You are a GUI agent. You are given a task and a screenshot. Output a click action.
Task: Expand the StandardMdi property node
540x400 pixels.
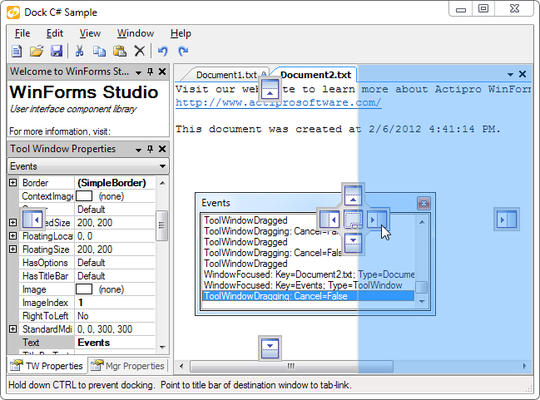pos(13,329)
